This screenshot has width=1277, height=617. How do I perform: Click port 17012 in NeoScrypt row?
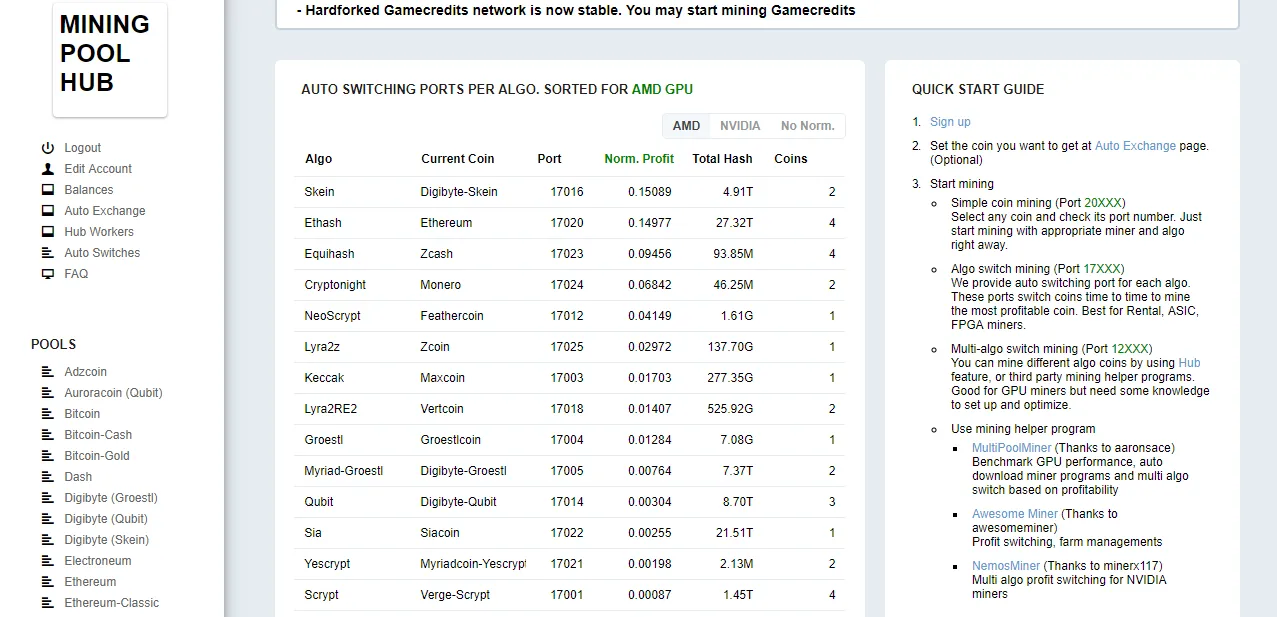(567, 316)
